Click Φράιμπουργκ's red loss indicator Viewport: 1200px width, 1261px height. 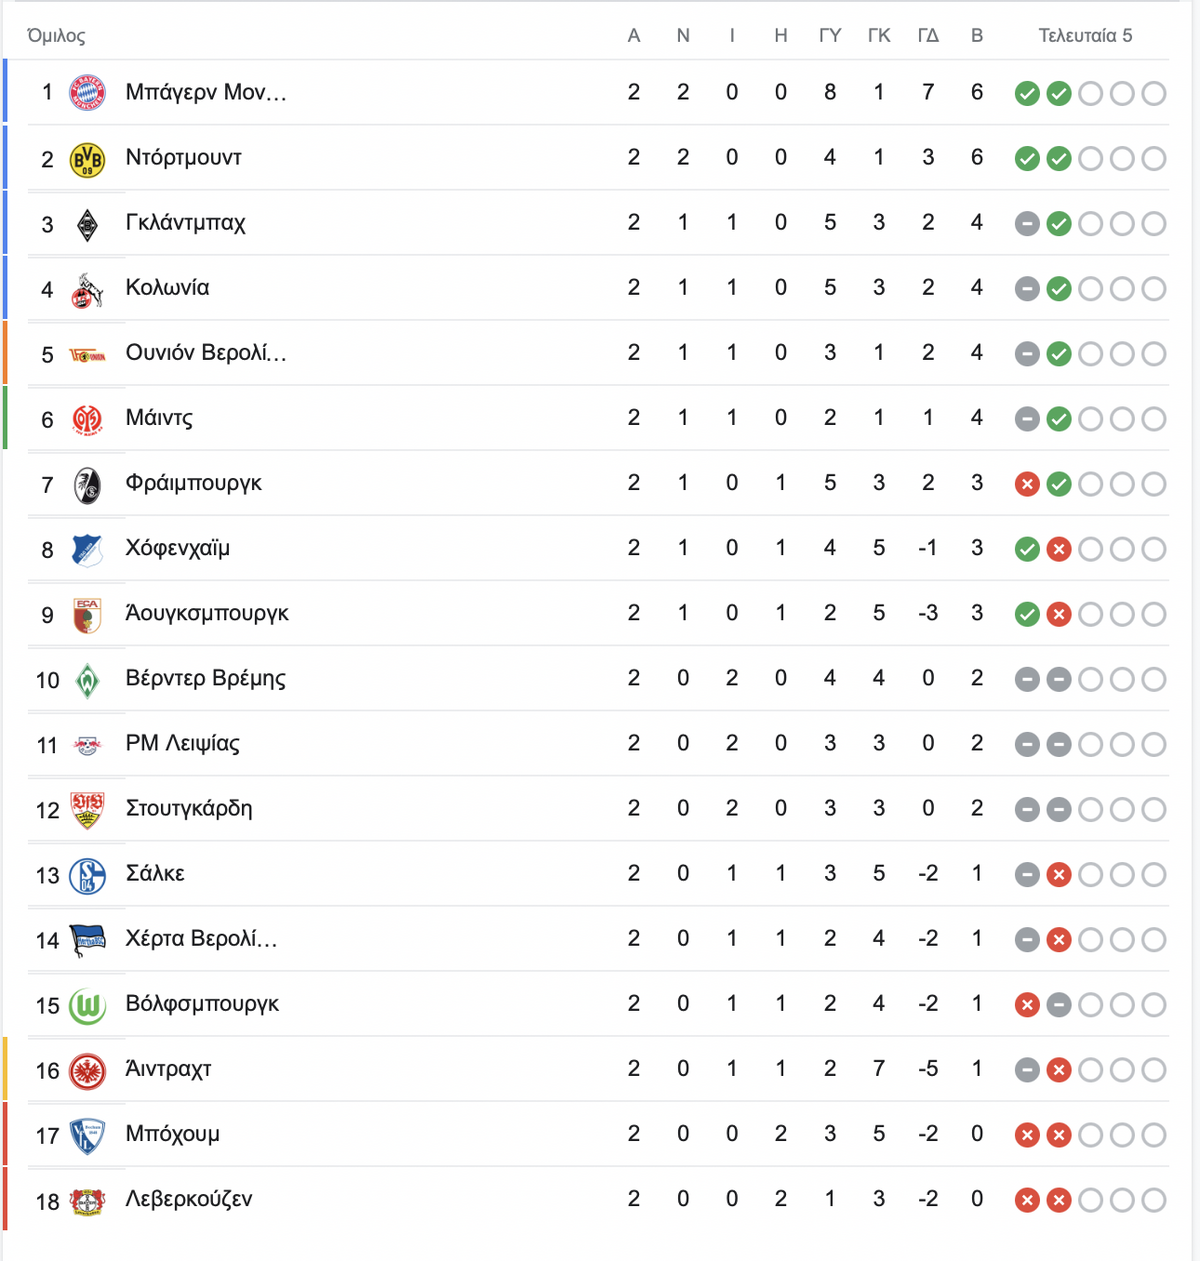click(1027, 484)
